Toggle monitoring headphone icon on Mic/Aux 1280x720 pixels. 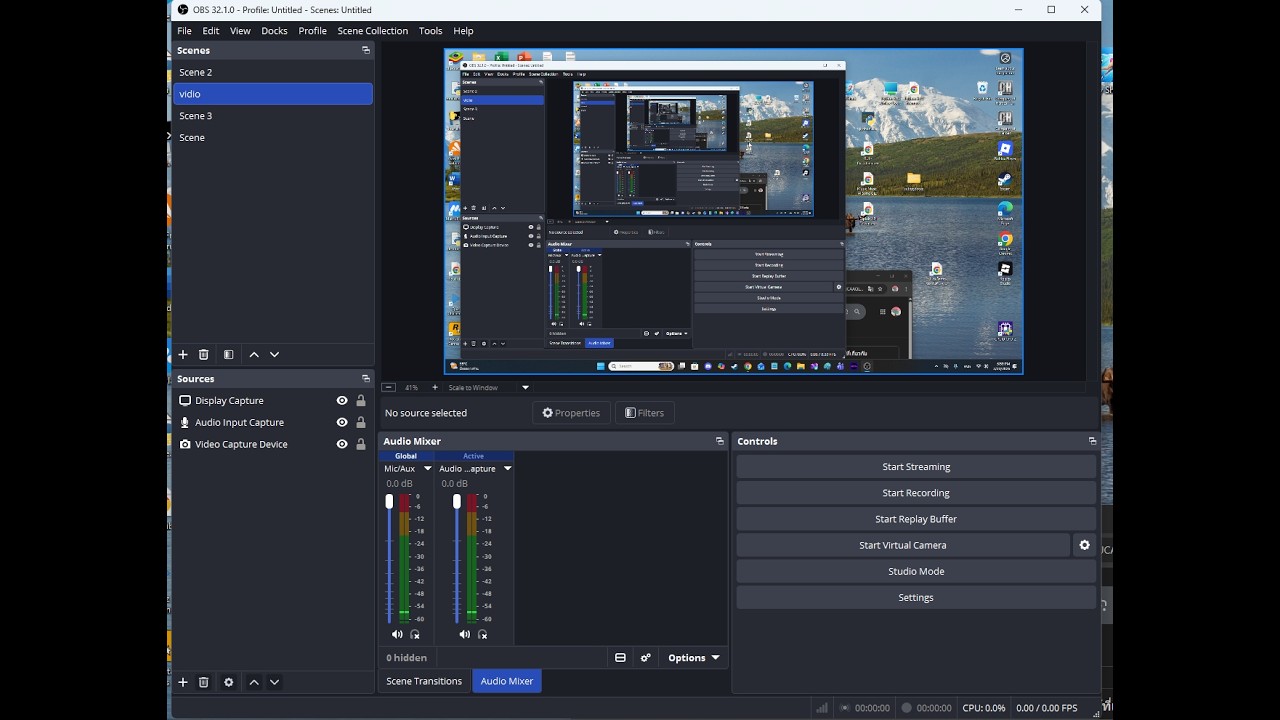point(415,634)
